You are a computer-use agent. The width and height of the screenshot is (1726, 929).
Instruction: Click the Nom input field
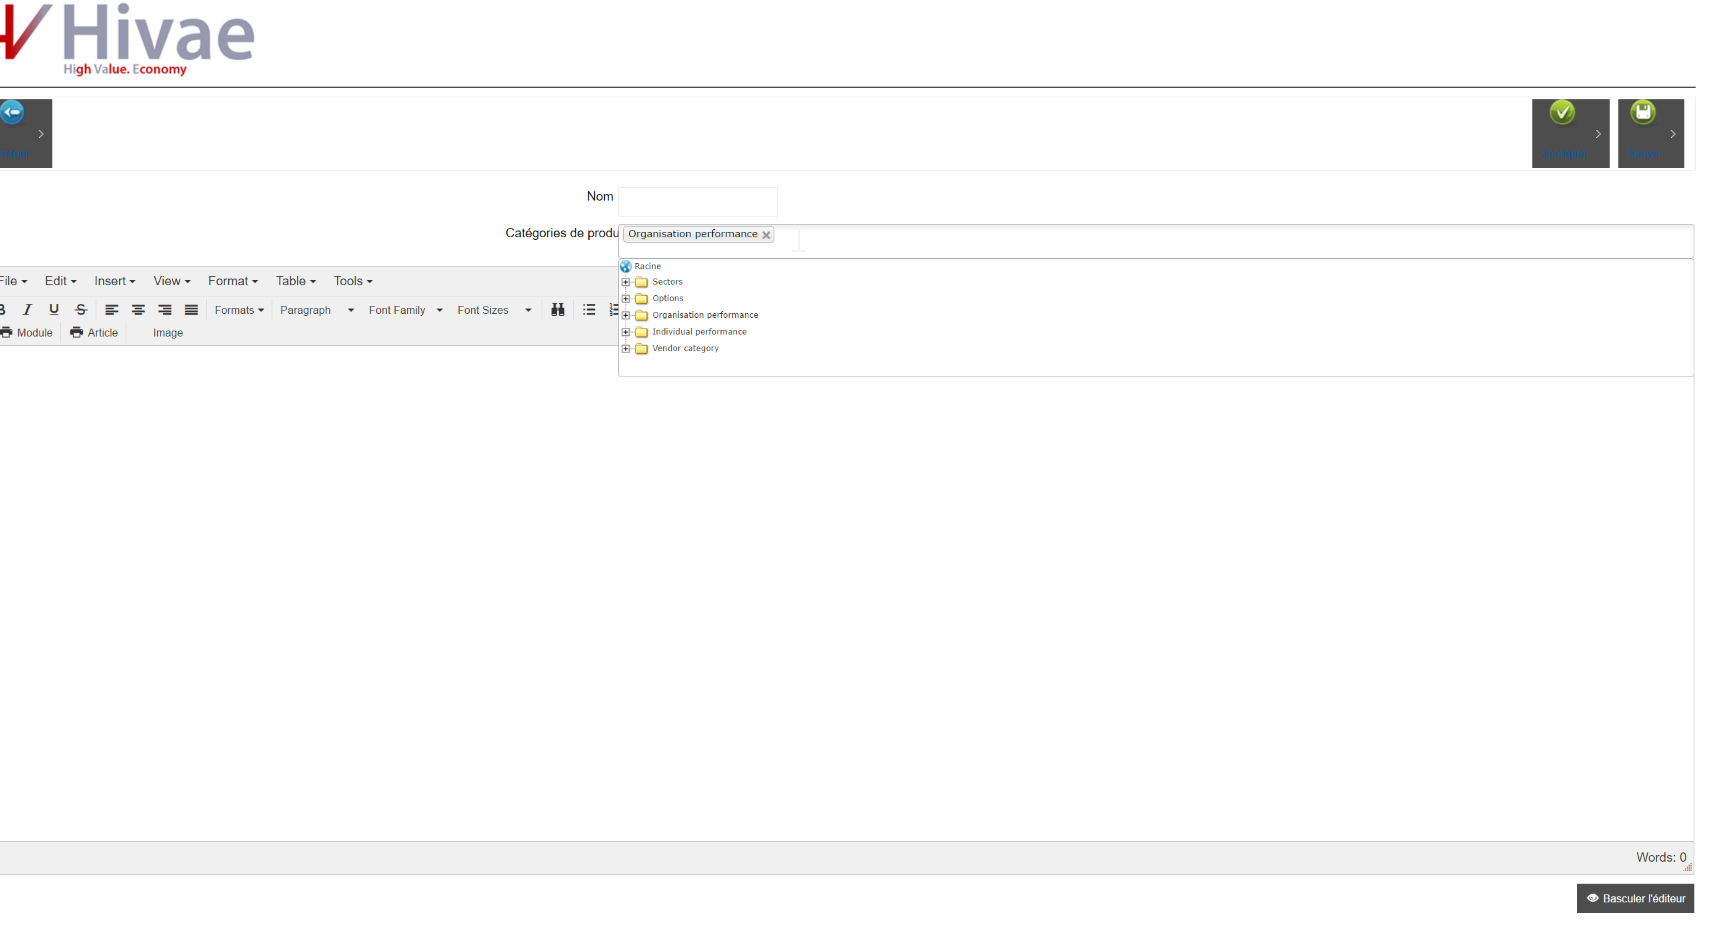coord(698,201)
